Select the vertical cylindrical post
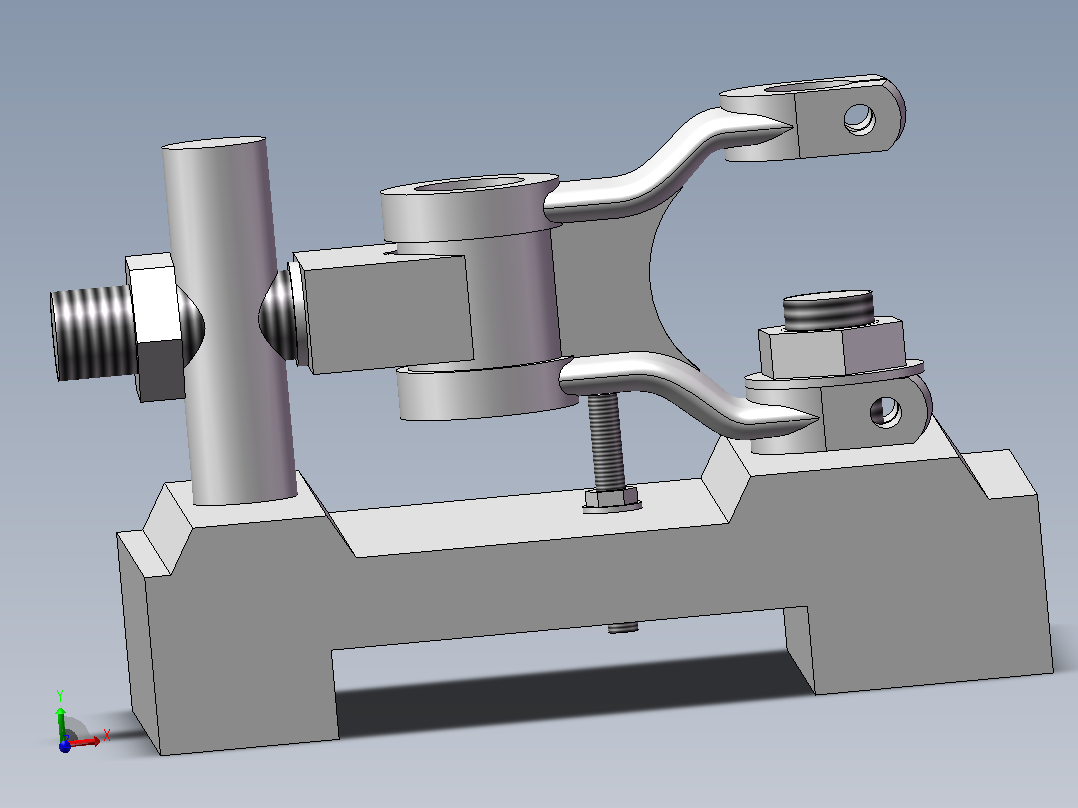Image resolution: width=1078 pixels, height=808 pixels. (230, 320)
